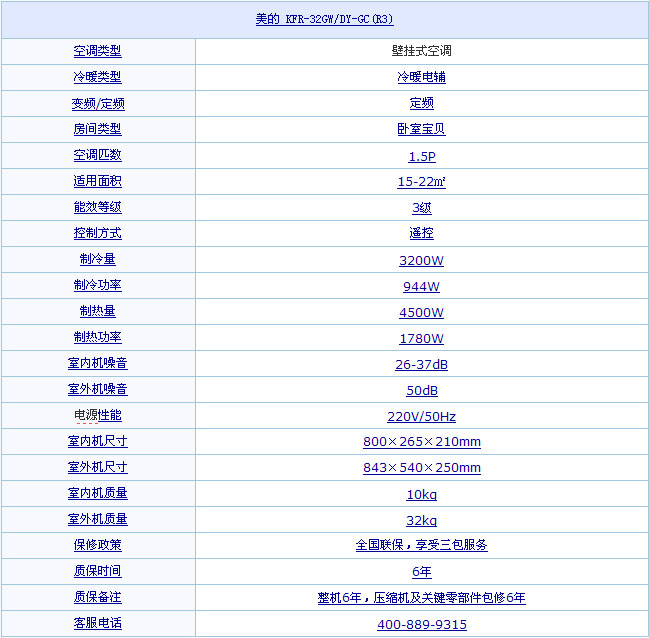Click the 15-22㎡ value link

click(421, 182)
